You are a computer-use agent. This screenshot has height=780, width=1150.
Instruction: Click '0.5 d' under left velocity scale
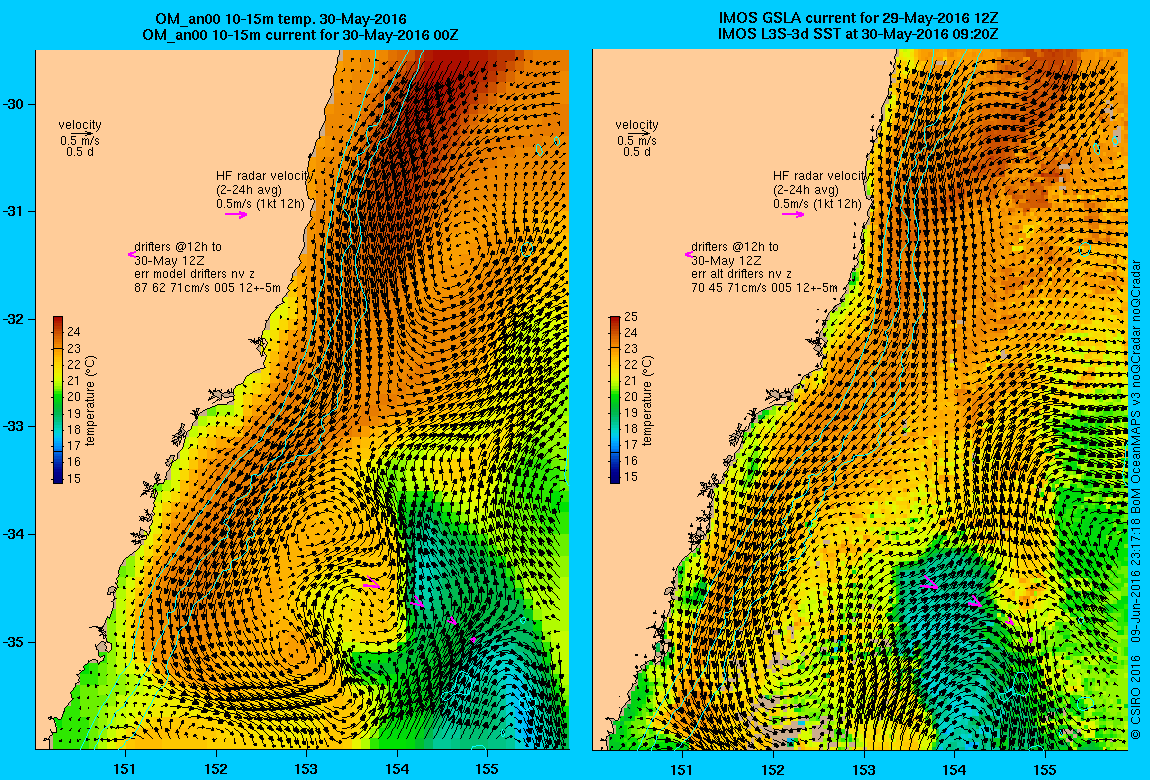(x=80, y=152)
